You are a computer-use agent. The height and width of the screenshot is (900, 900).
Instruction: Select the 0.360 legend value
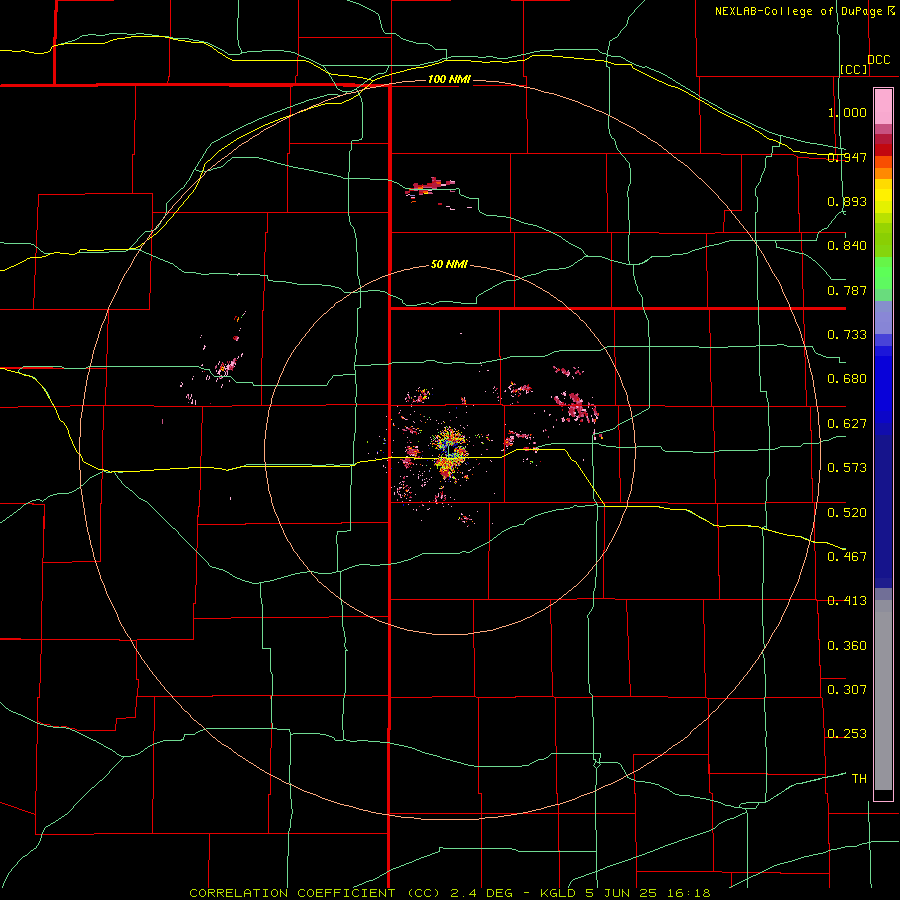[847, 646]
